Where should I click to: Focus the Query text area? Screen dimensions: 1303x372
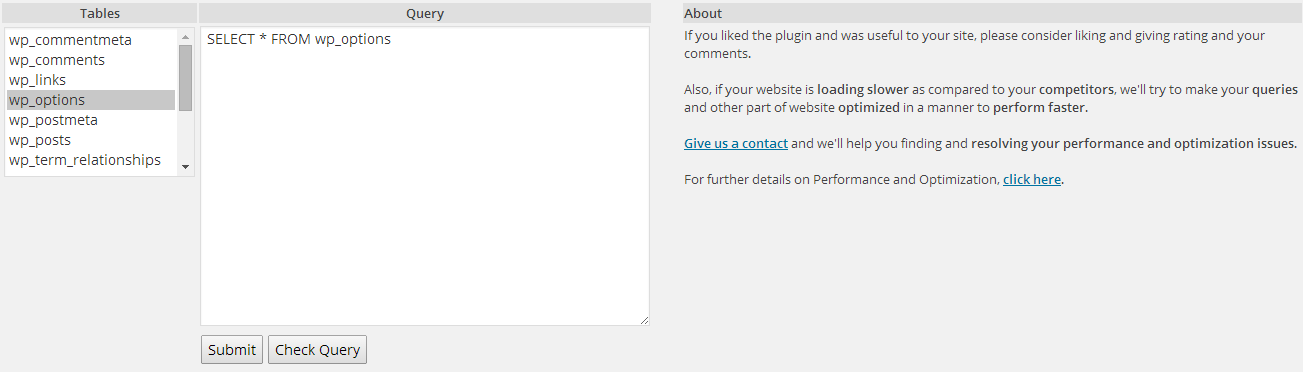pyautogui.click(x=425, y=176)
